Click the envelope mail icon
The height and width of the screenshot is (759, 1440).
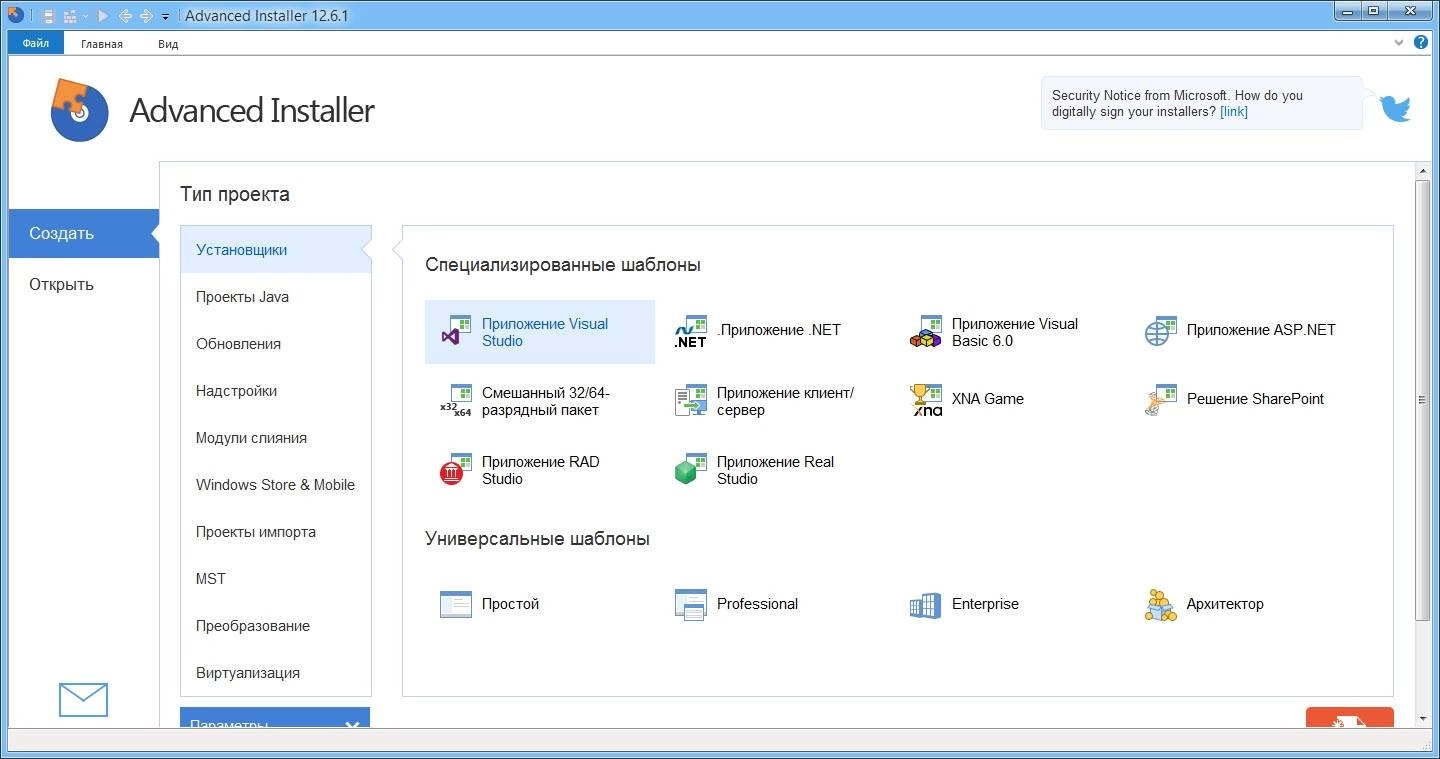(x=83, y=700)
